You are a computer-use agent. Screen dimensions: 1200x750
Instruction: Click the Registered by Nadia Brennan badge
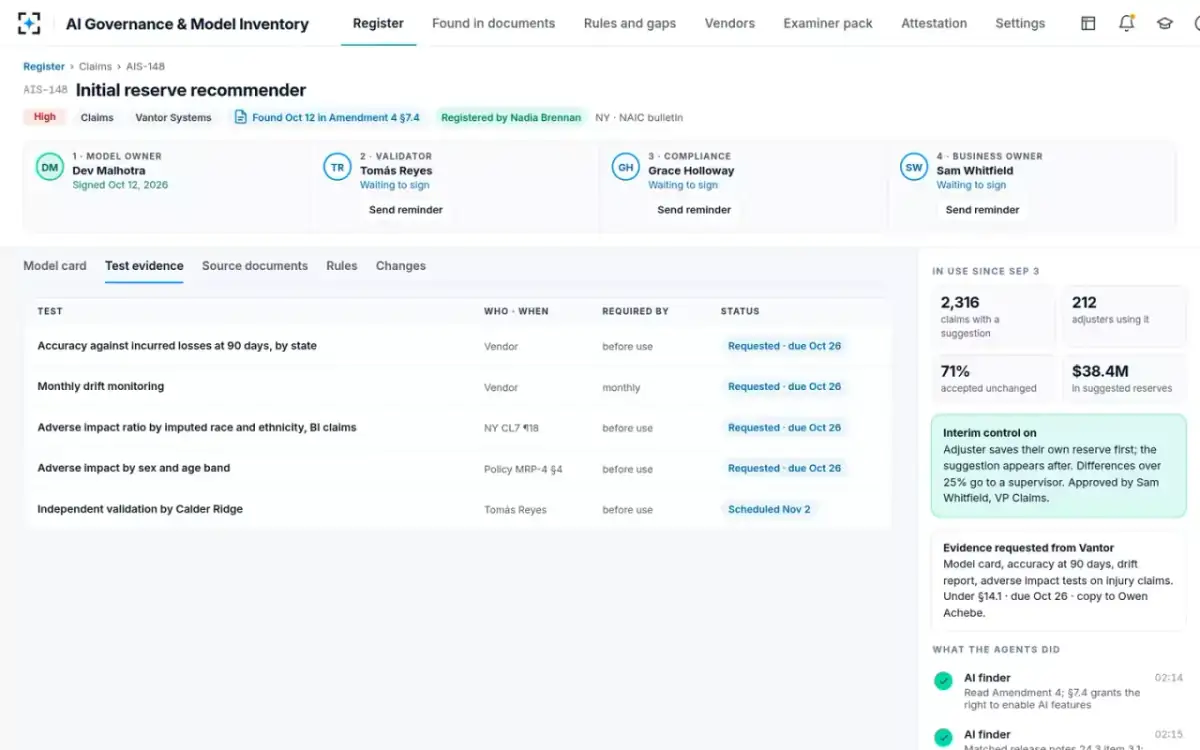(511, 117)
